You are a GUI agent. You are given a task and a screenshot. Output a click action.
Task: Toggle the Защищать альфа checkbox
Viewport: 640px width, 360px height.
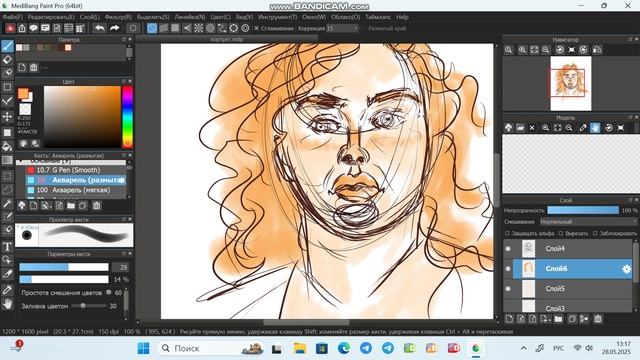507,233
